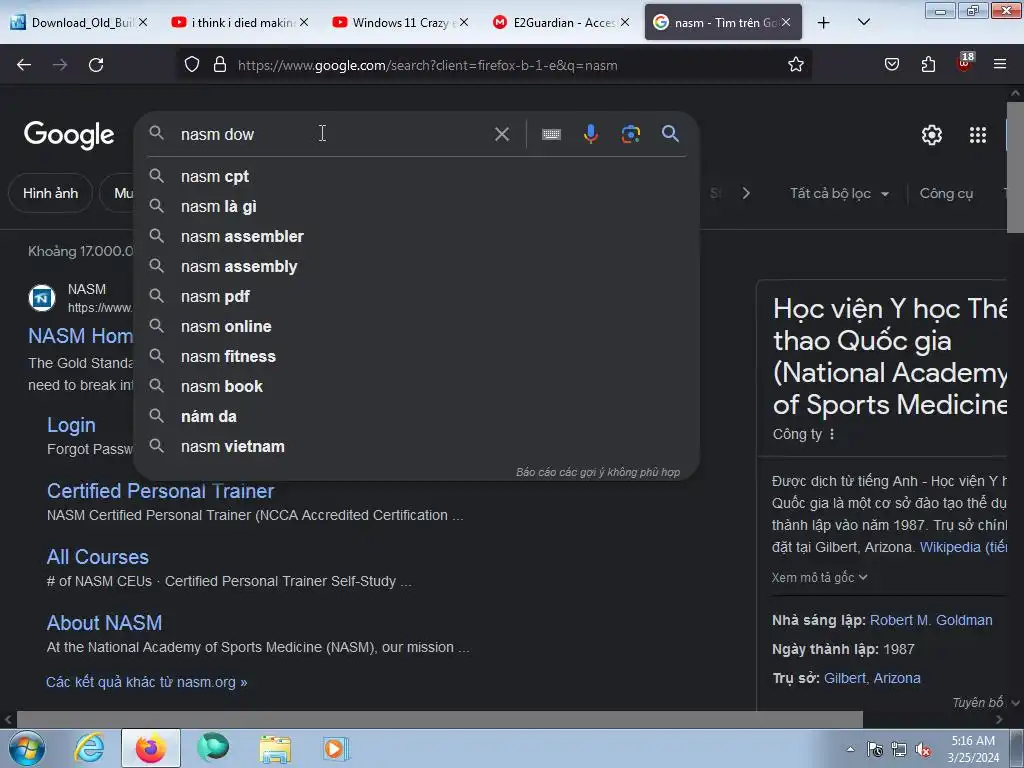Open Google quick settings gear
1024x768 pixels.
[x=931, y=135]
